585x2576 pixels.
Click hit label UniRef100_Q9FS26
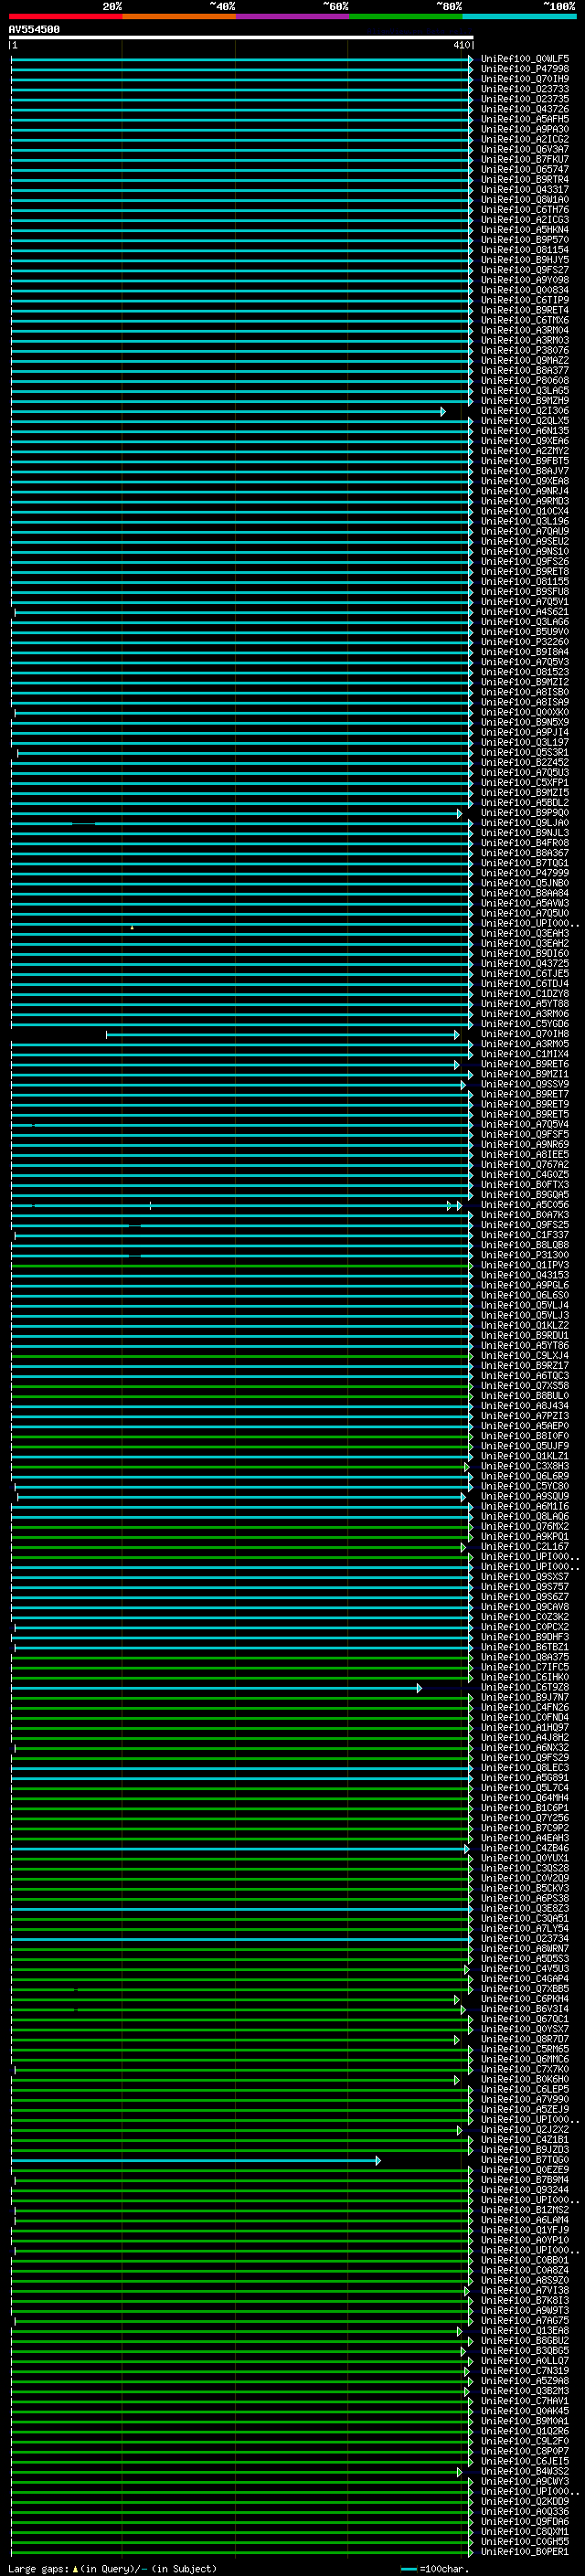[x=524, y=562]
